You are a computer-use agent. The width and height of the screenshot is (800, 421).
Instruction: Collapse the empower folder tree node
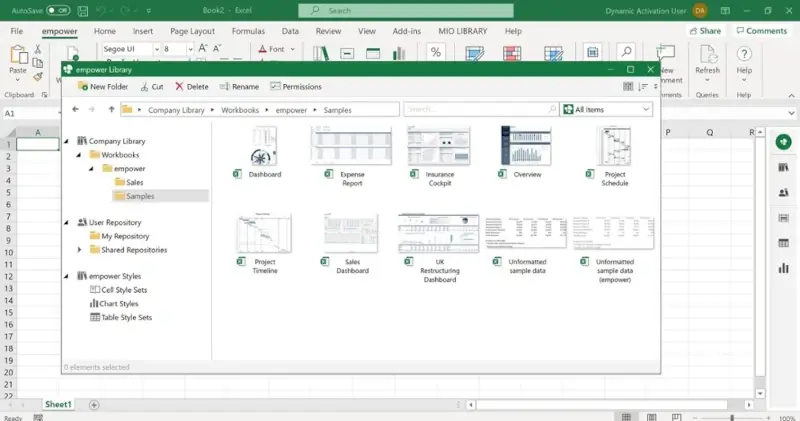click(91, 168)
